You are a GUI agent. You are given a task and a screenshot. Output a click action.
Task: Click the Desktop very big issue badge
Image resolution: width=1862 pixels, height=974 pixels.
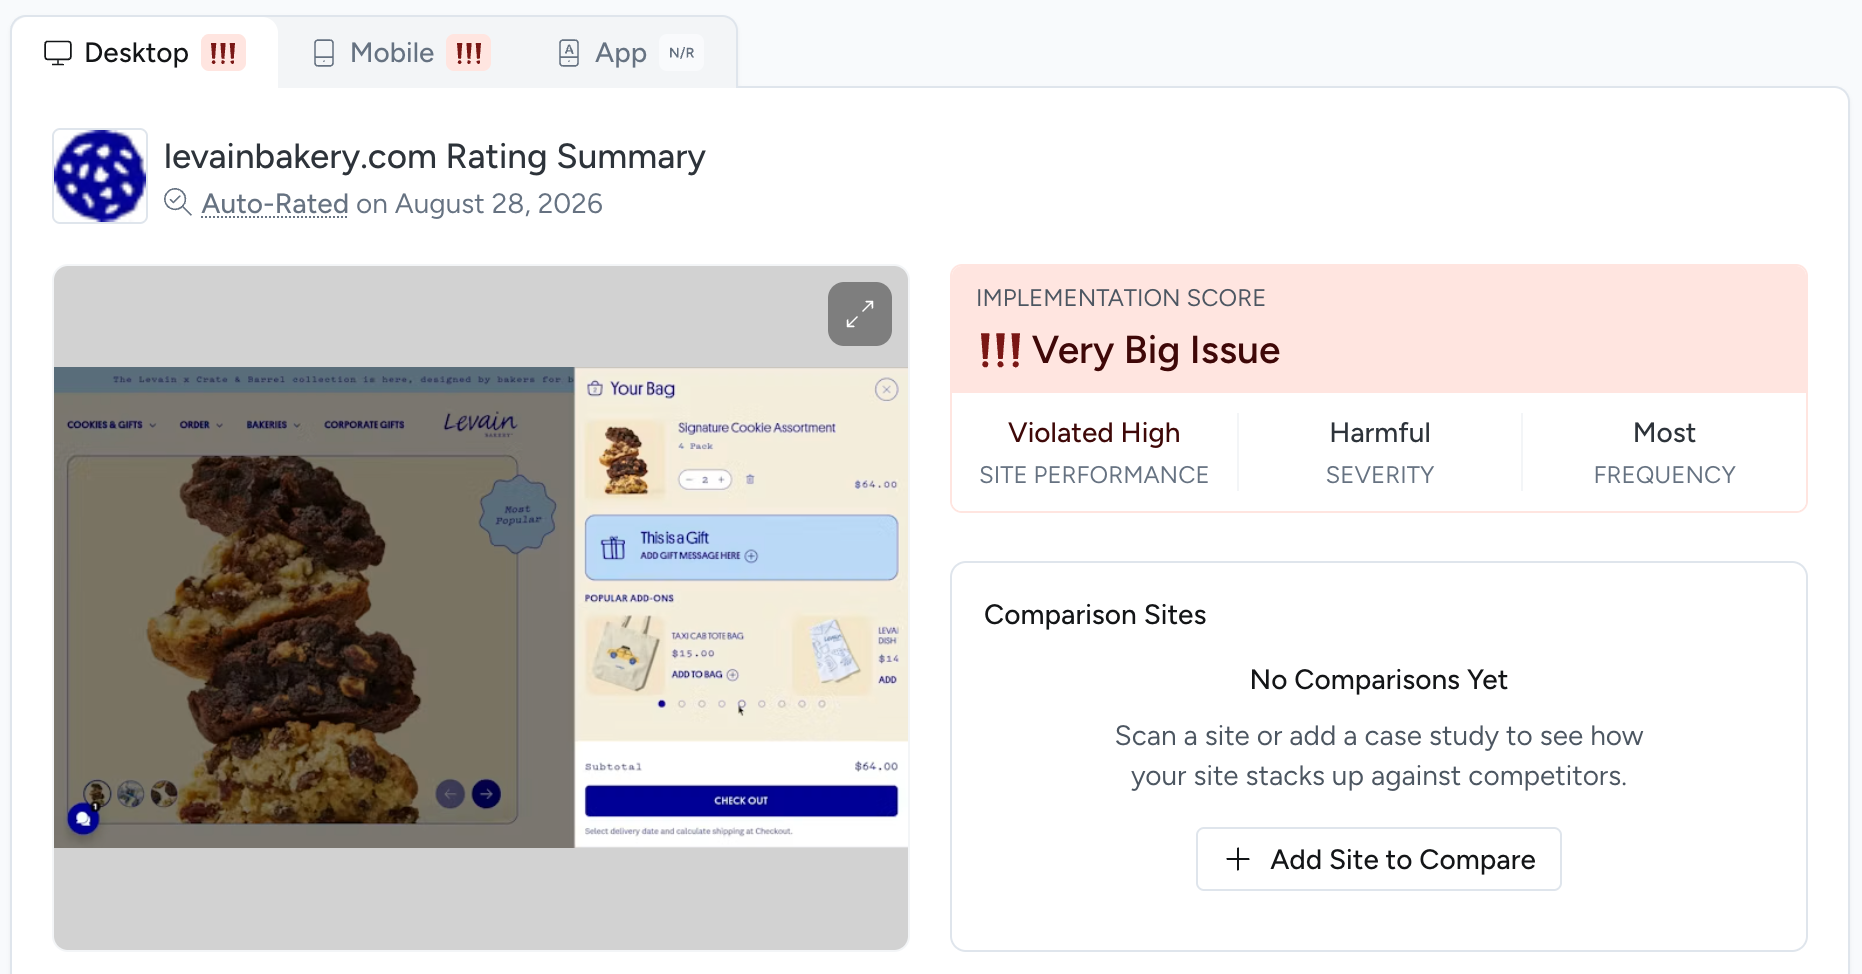(223, 53)
